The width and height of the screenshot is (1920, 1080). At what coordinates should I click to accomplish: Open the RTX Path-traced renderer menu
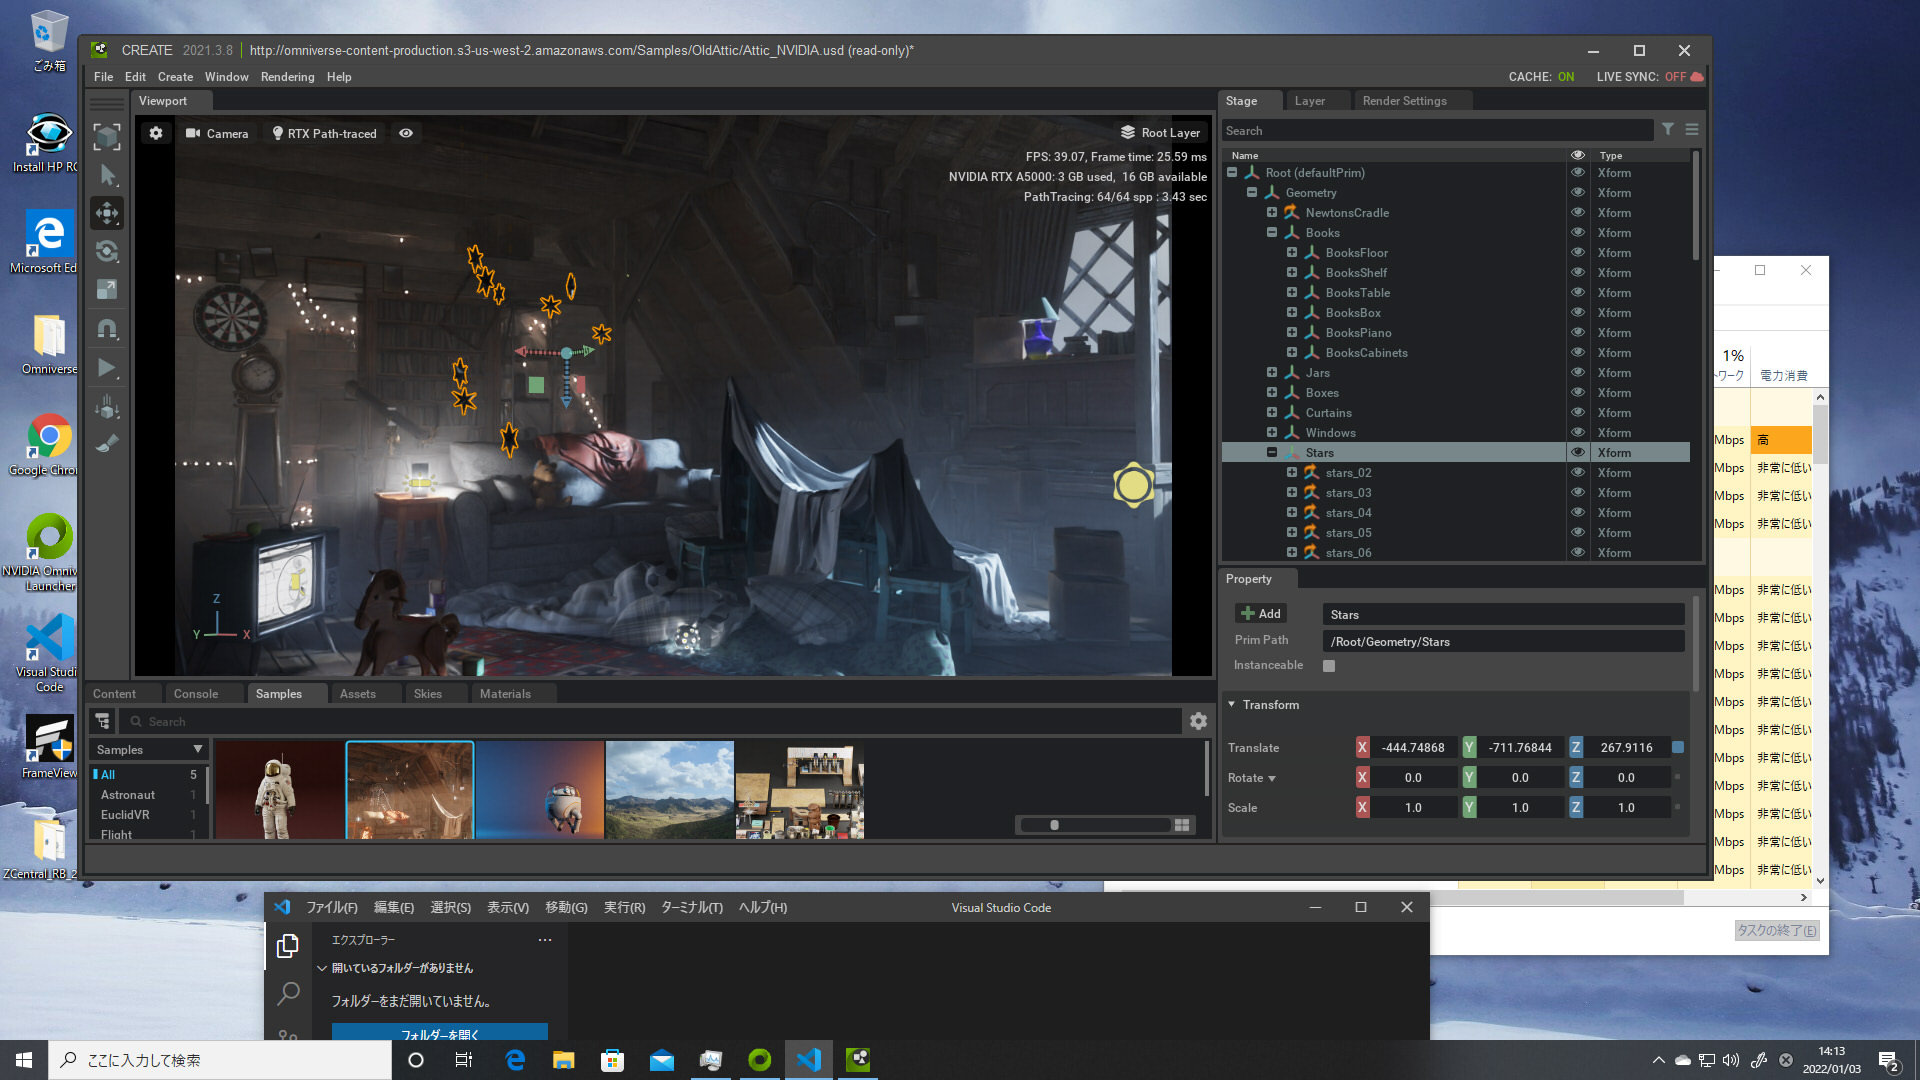[325, 133]
